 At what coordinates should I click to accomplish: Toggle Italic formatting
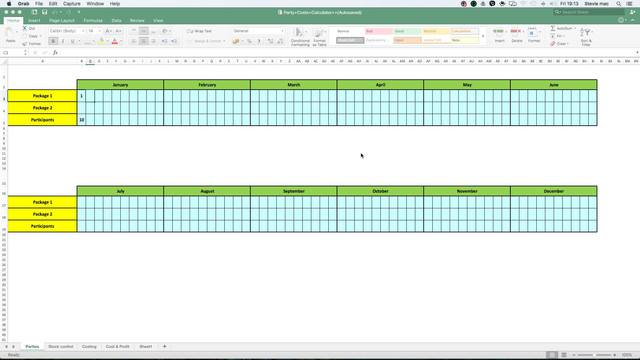click(x=63, y=41)
